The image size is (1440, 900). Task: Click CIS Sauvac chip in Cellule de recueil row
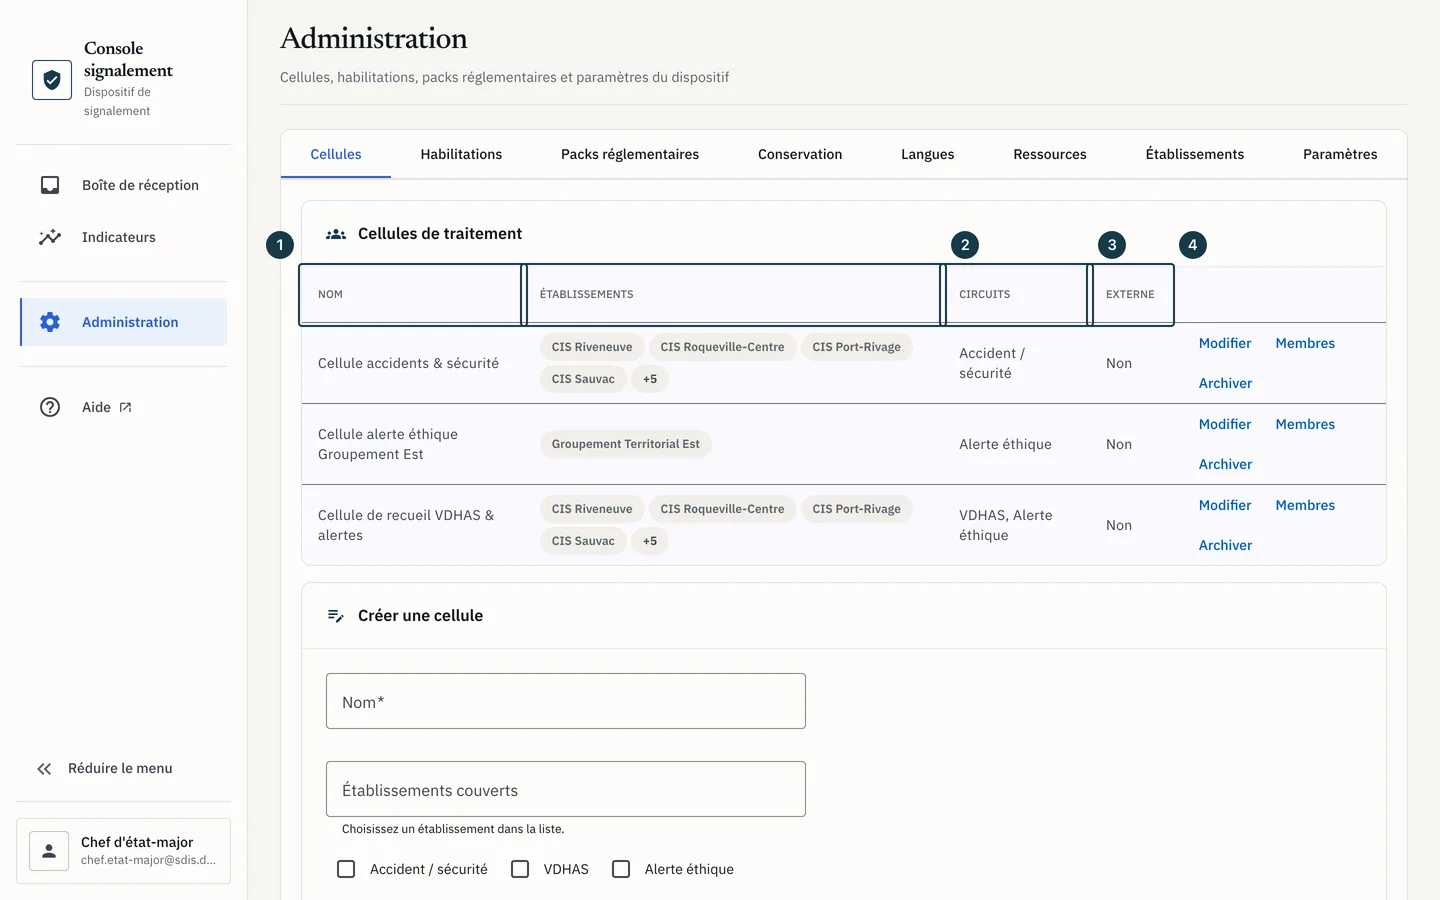click(583, 541)
